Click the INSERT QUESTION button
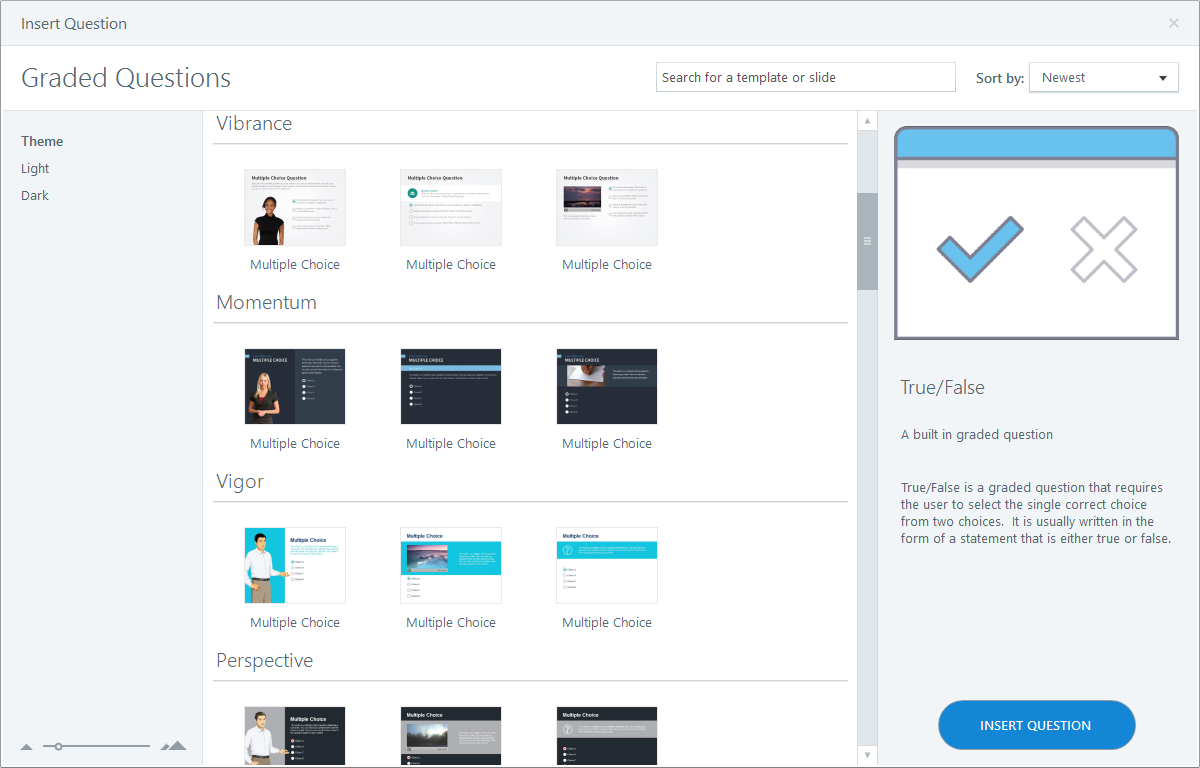 pyautogui.click(x=1036, y=725)
